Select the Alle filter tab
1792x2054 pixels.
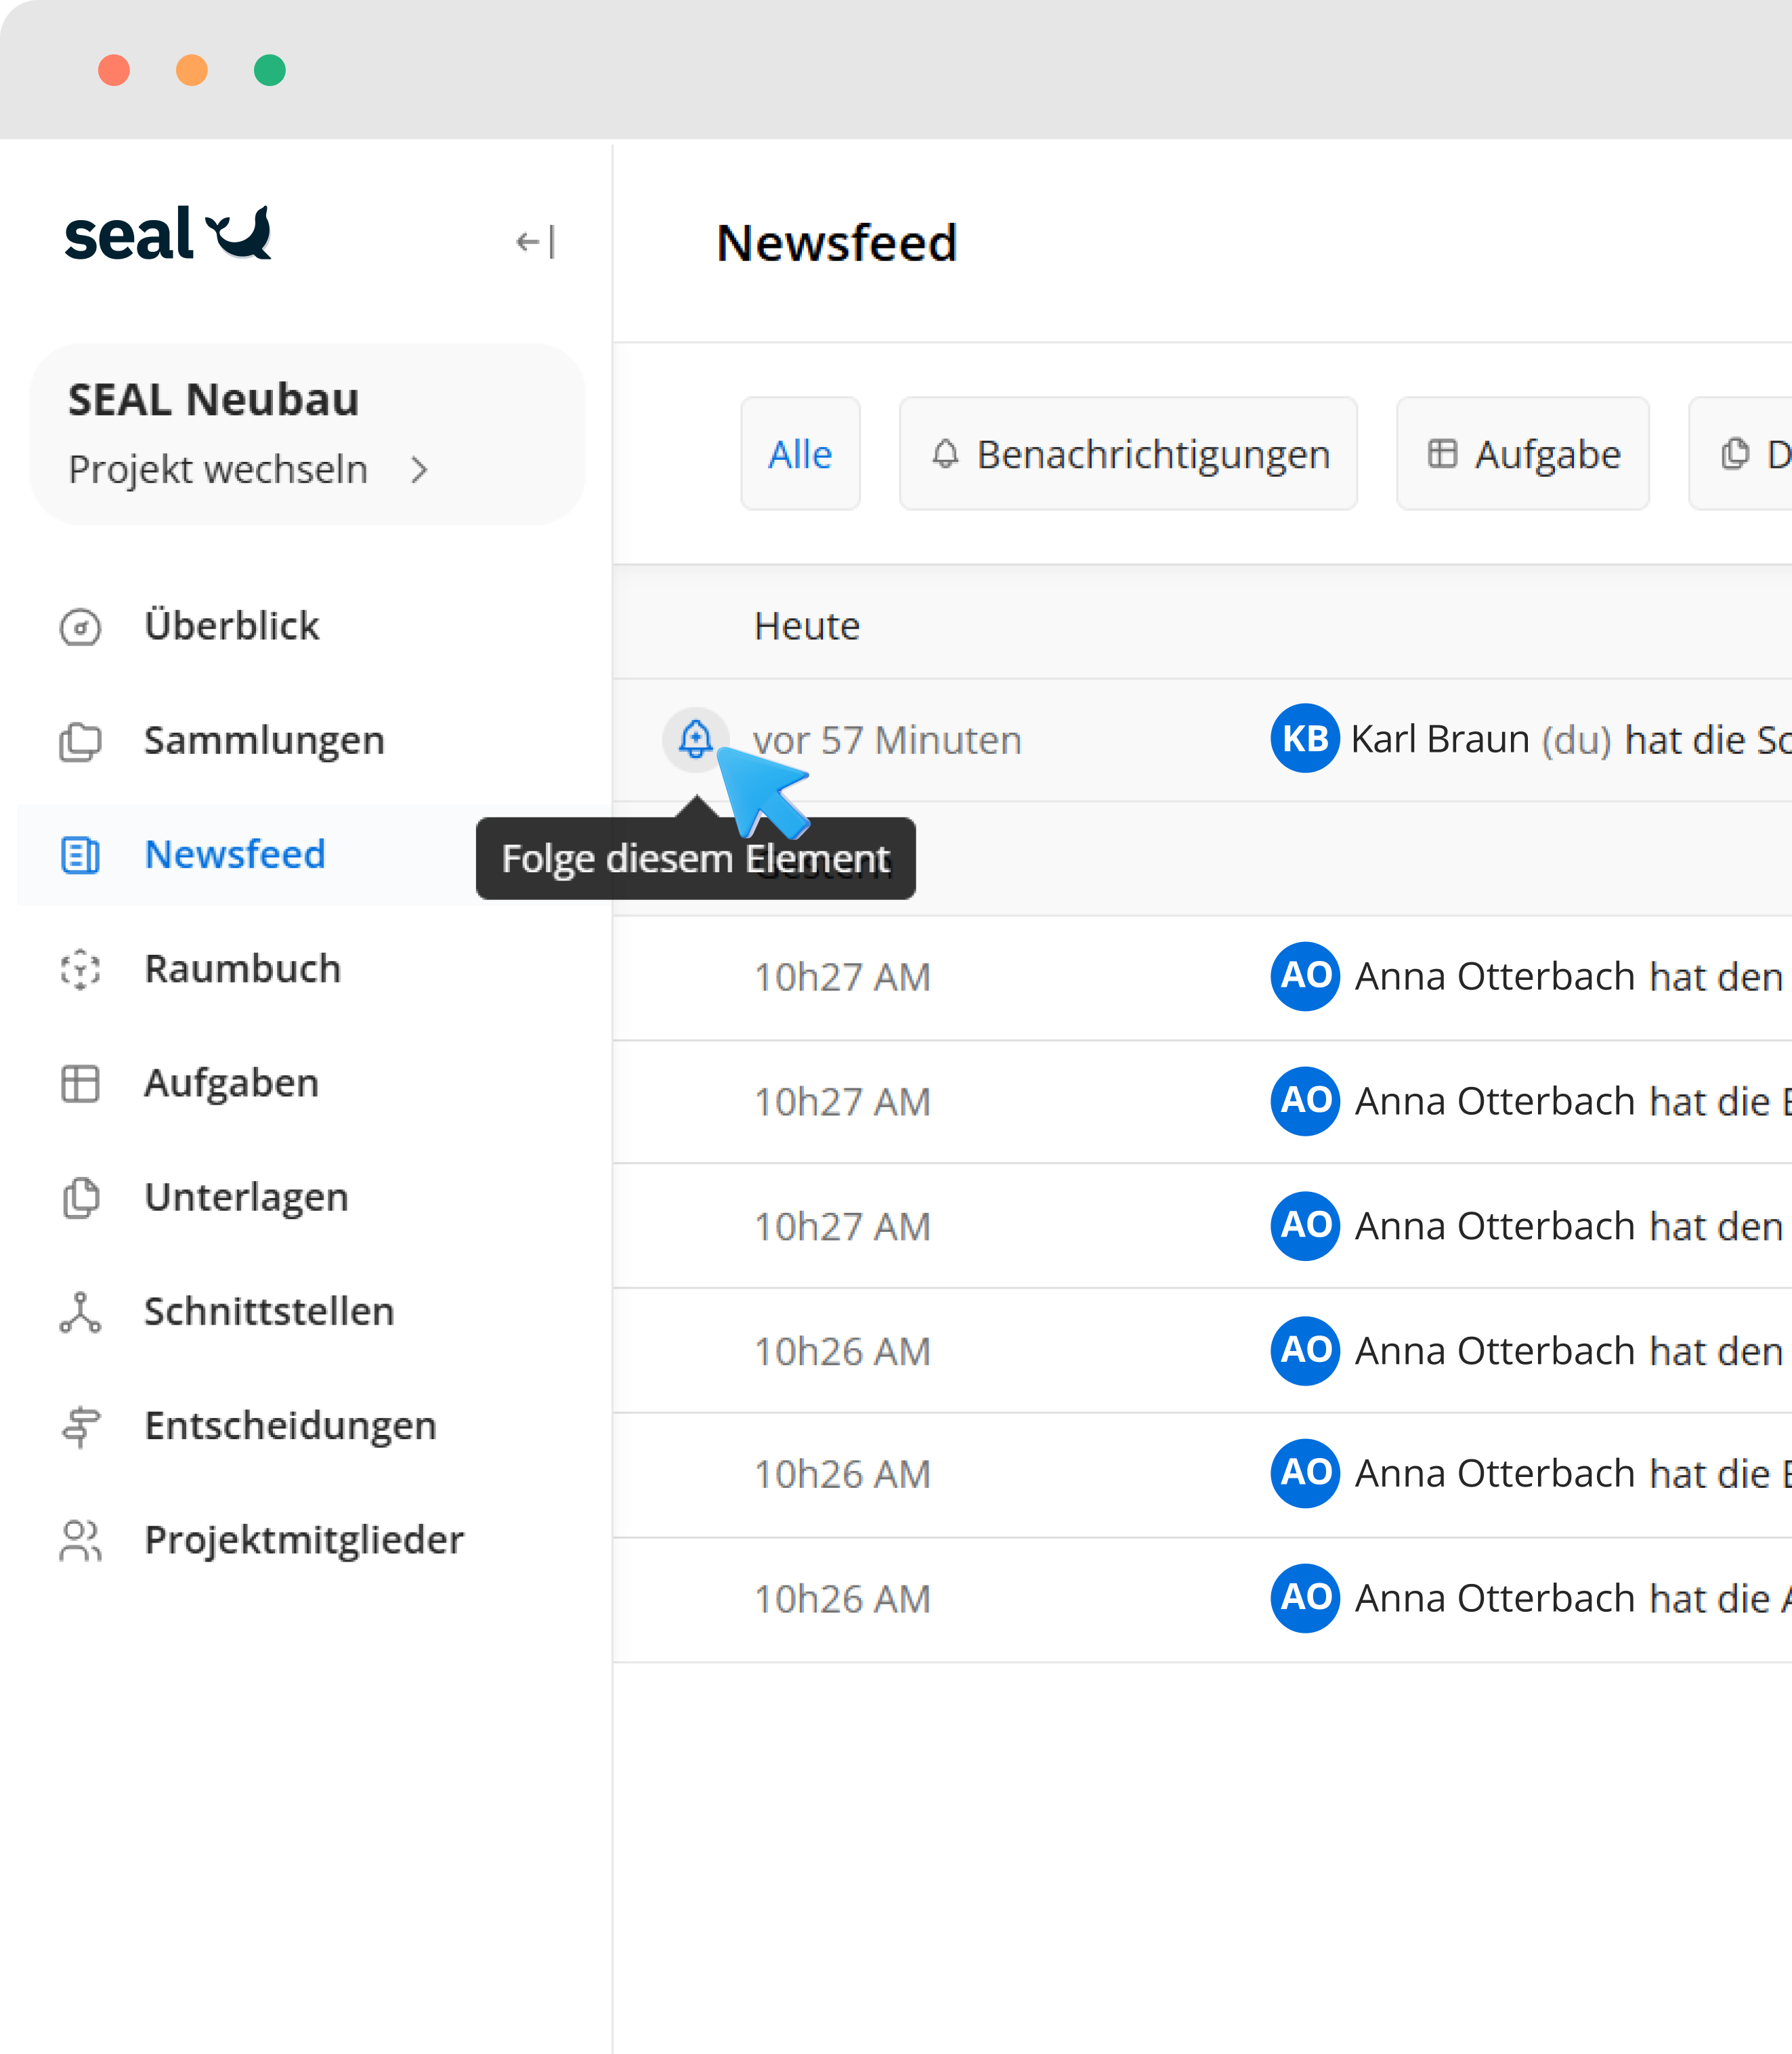pyautogui.click(x=800, y=454)
